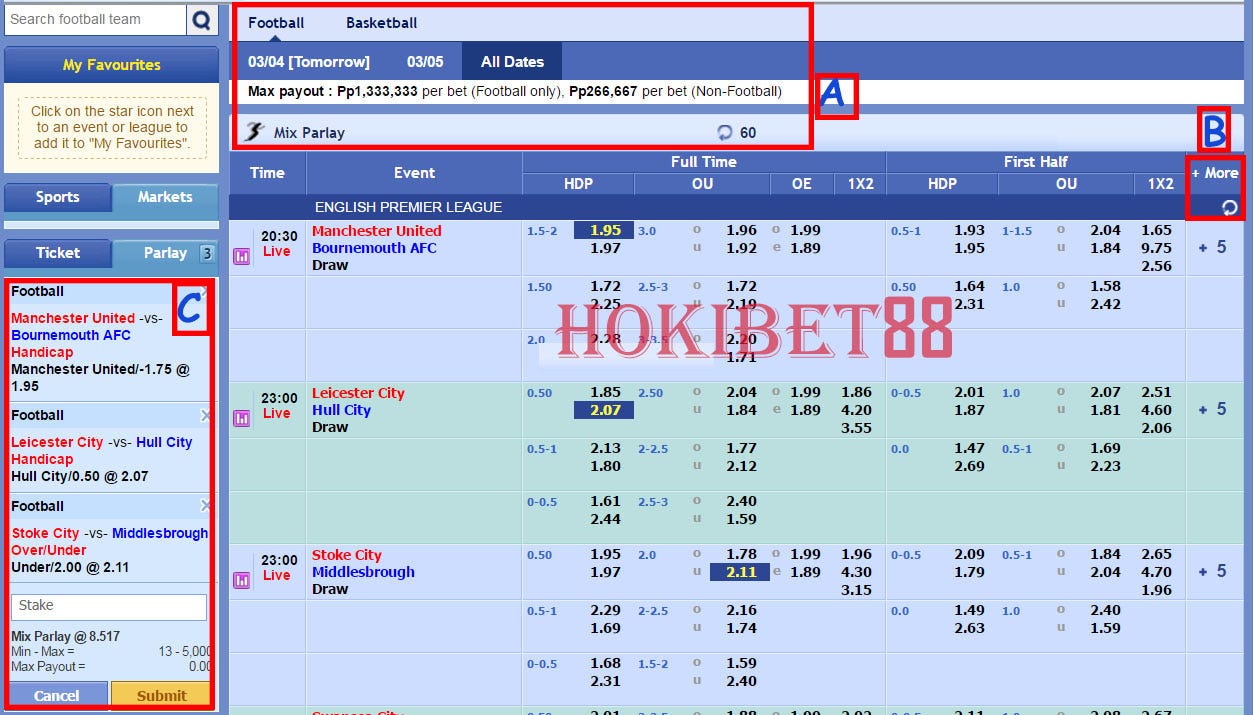Select Manchester United over odds 1.96

point(741,230)
